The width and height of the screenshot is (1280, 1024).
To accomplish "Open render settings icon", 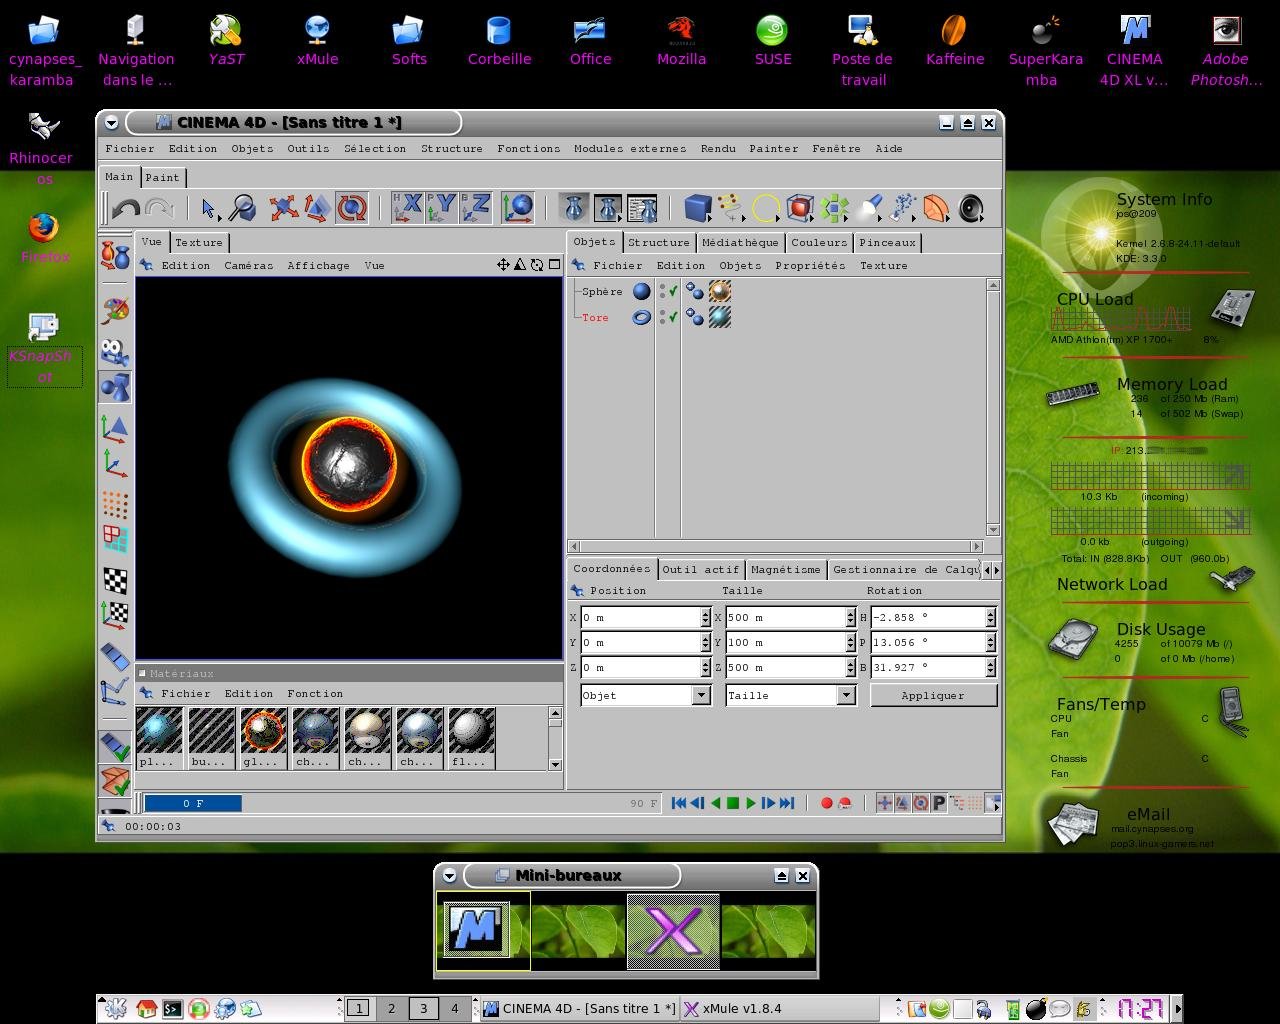I will coord(641,208).
